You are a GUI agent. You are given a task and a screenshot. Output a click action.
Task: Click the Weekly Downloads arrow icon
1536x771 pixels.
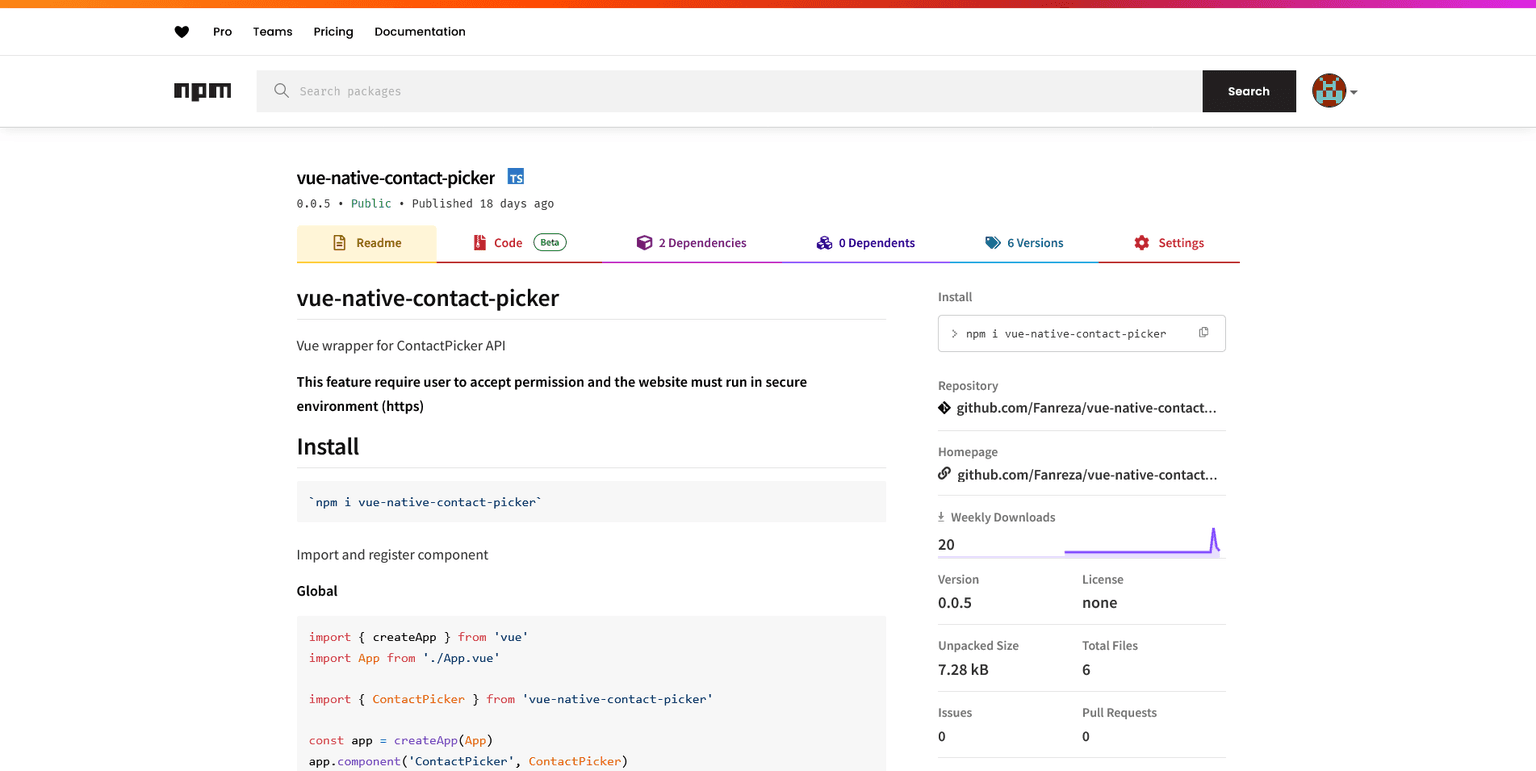tap(941, 515)
